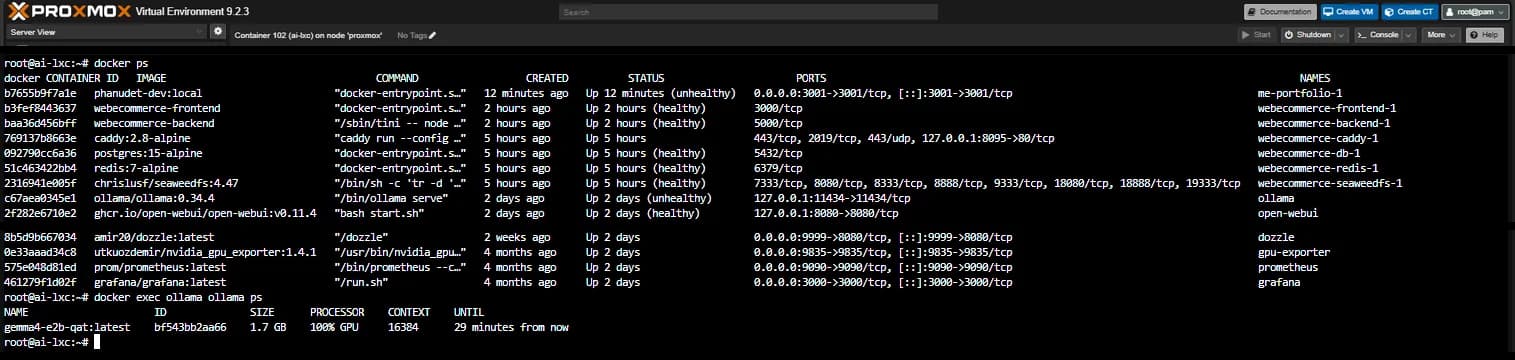The width and height of the screenshot is (1515, 360).
Task: Click the name webecommerce-seaweedfs-1
Action: tap(1330, 183)
